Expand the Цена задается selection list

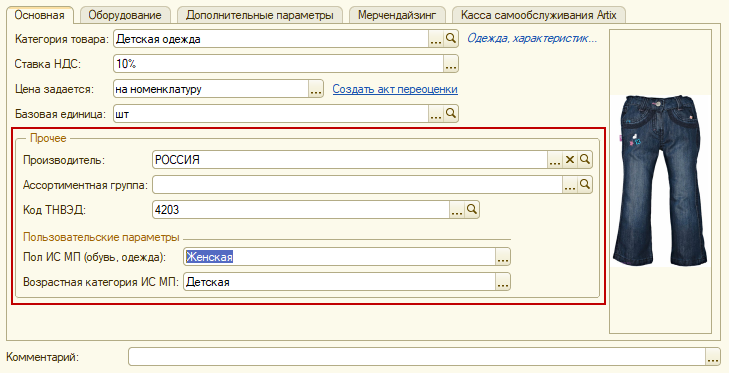(x=316, y=89)
